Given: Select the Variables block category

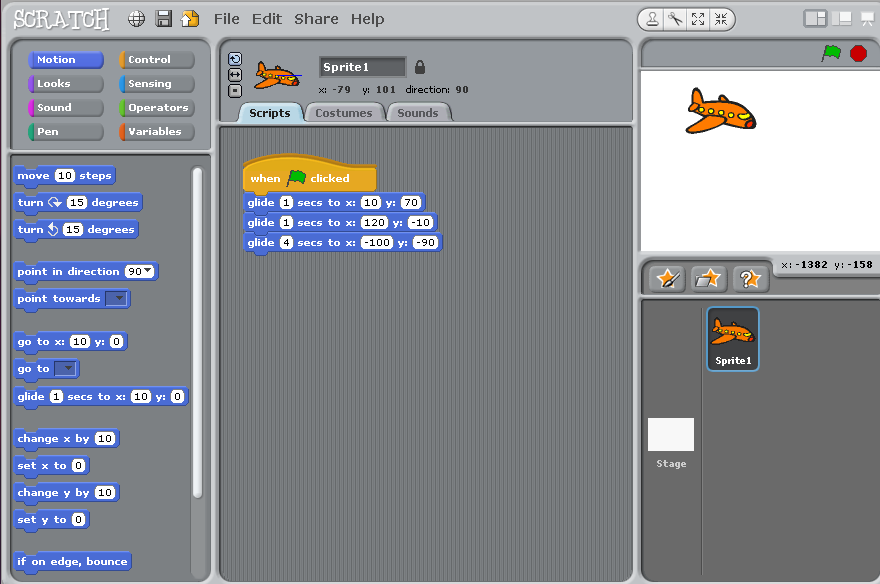Looking at the screenshot, I should 157,132.
